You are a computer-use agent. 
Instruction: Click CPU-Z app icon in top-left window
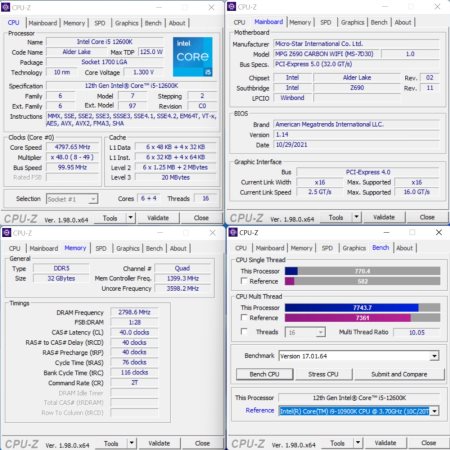click(6, 7)
